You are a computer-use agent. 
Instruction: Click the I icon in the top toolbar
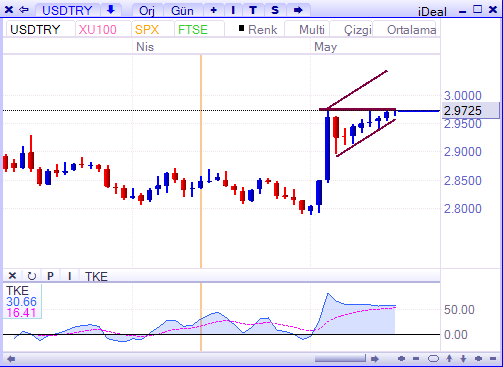pos(233,10)
